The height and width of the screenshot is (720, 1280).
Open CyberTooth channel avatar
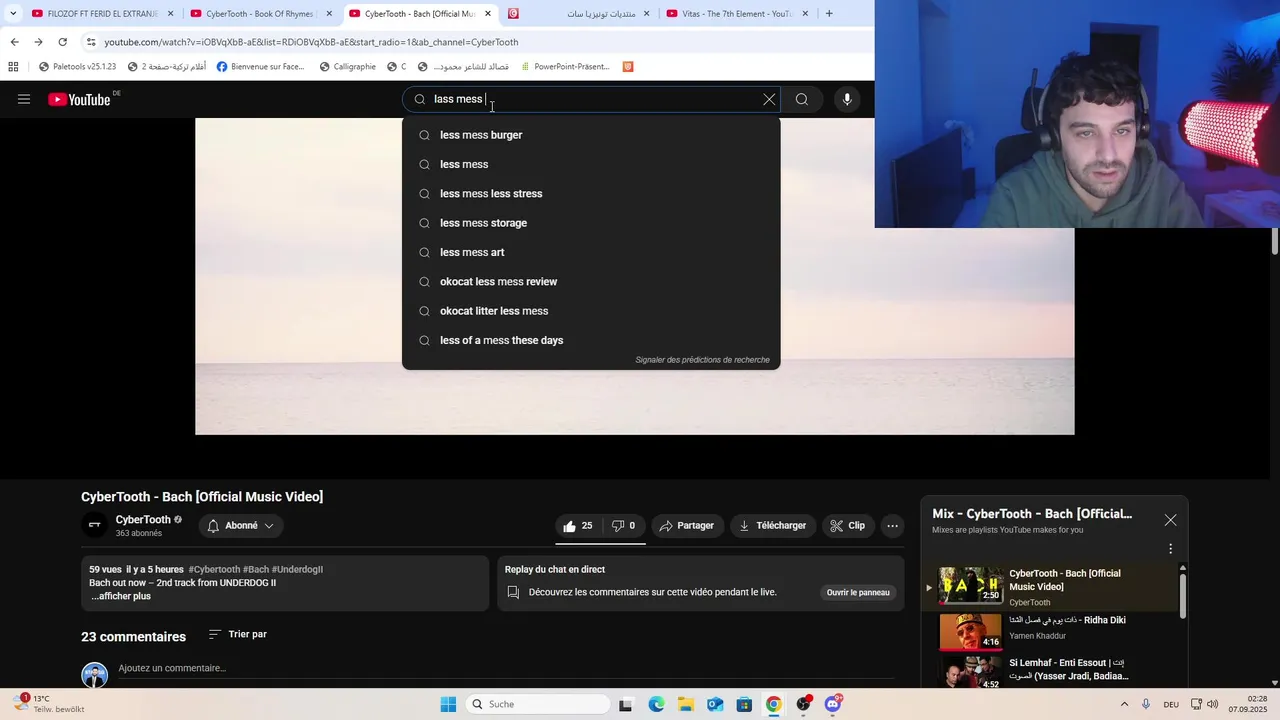coord(95,525)
